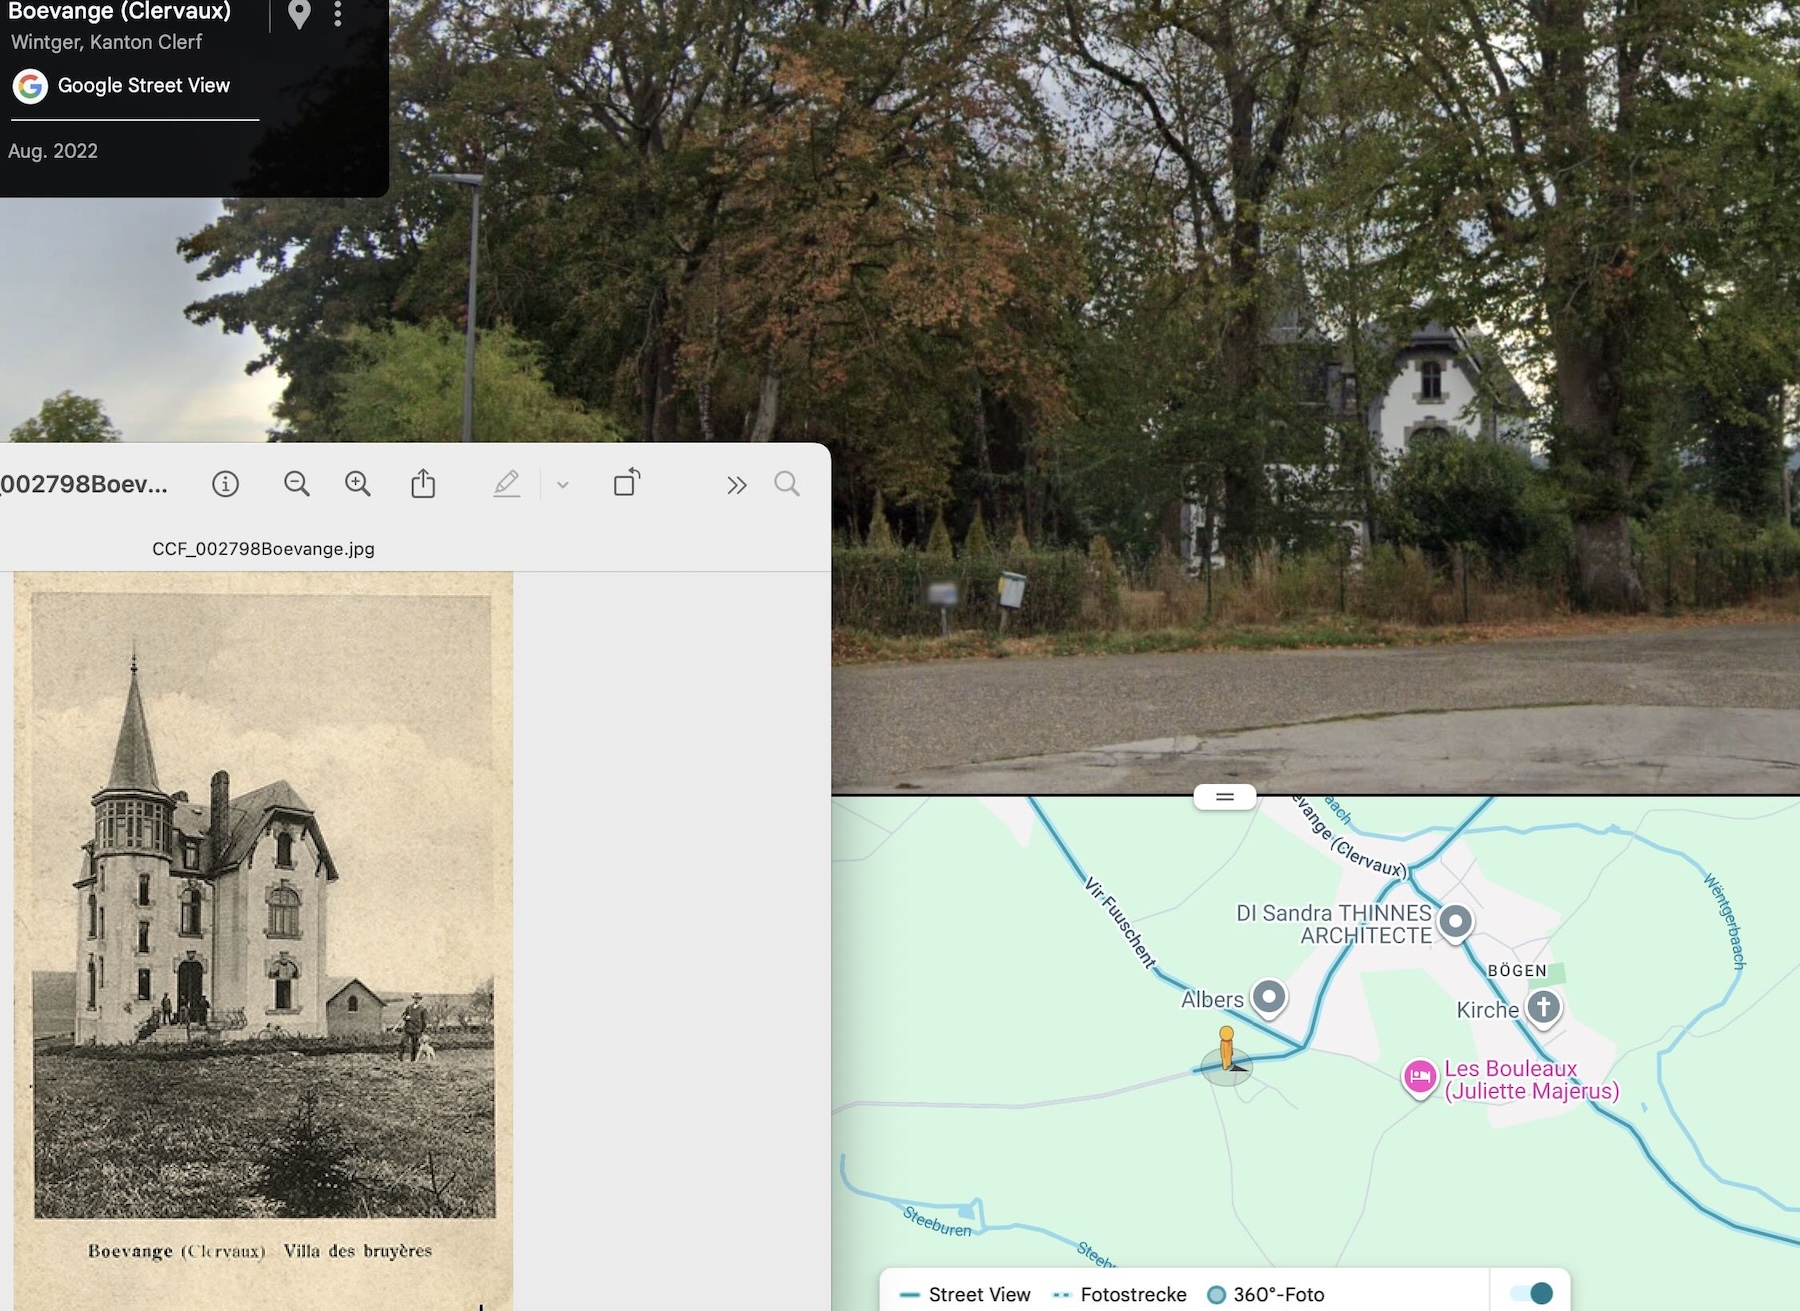Open the three-dot more options menu
Image resolution: width=1800 pixels, height=1311 pixels.
pos(338,14)
